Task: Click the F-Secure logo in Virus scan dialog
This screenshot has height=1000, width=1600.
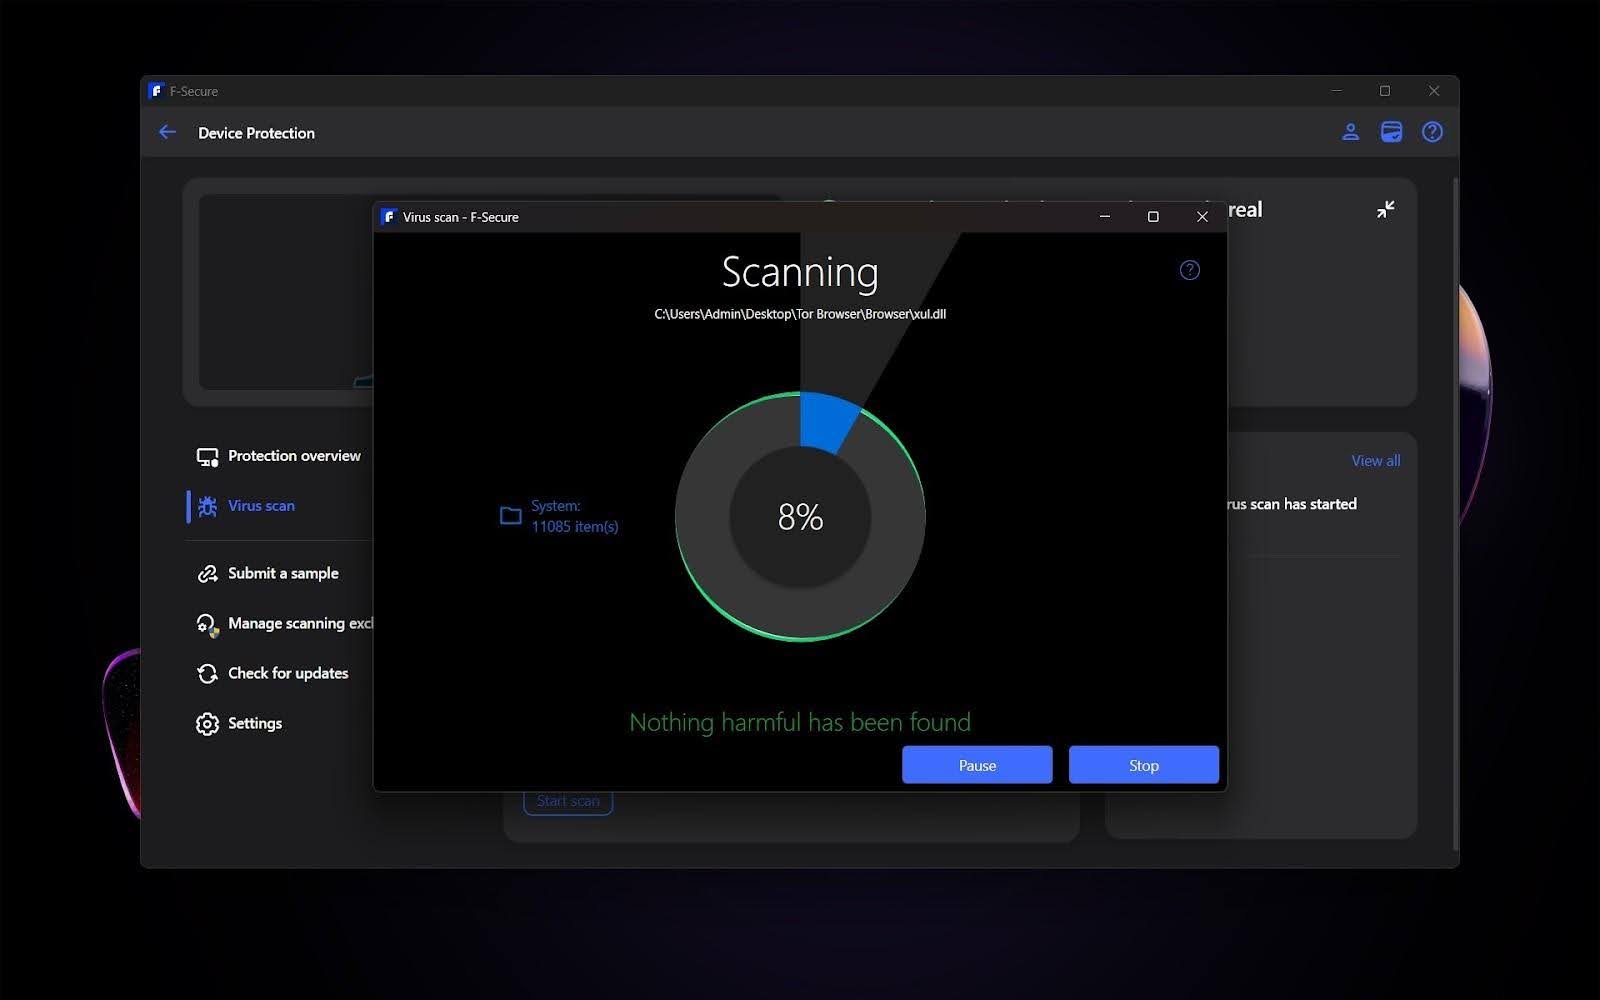Action: [389, 217]
